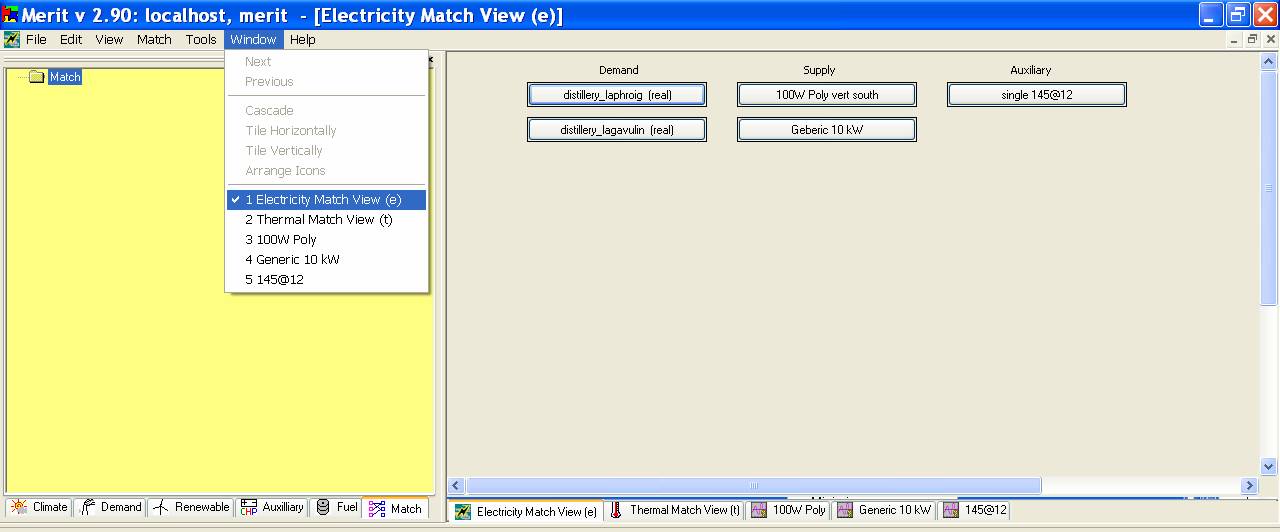The height and width of the screenshot is (532, 1280).
Task: Open the Climate tab with sun icon
Action: click(38, 508)
